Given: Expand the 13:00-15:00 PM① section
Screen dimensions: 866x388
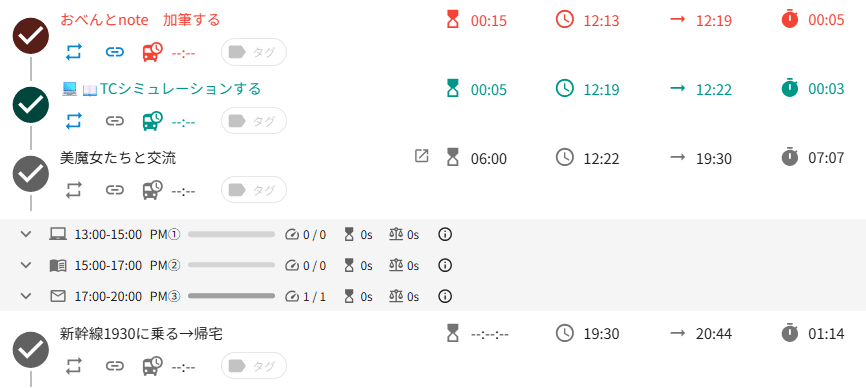Looking at the screenshot, I should tap(26, 235).
